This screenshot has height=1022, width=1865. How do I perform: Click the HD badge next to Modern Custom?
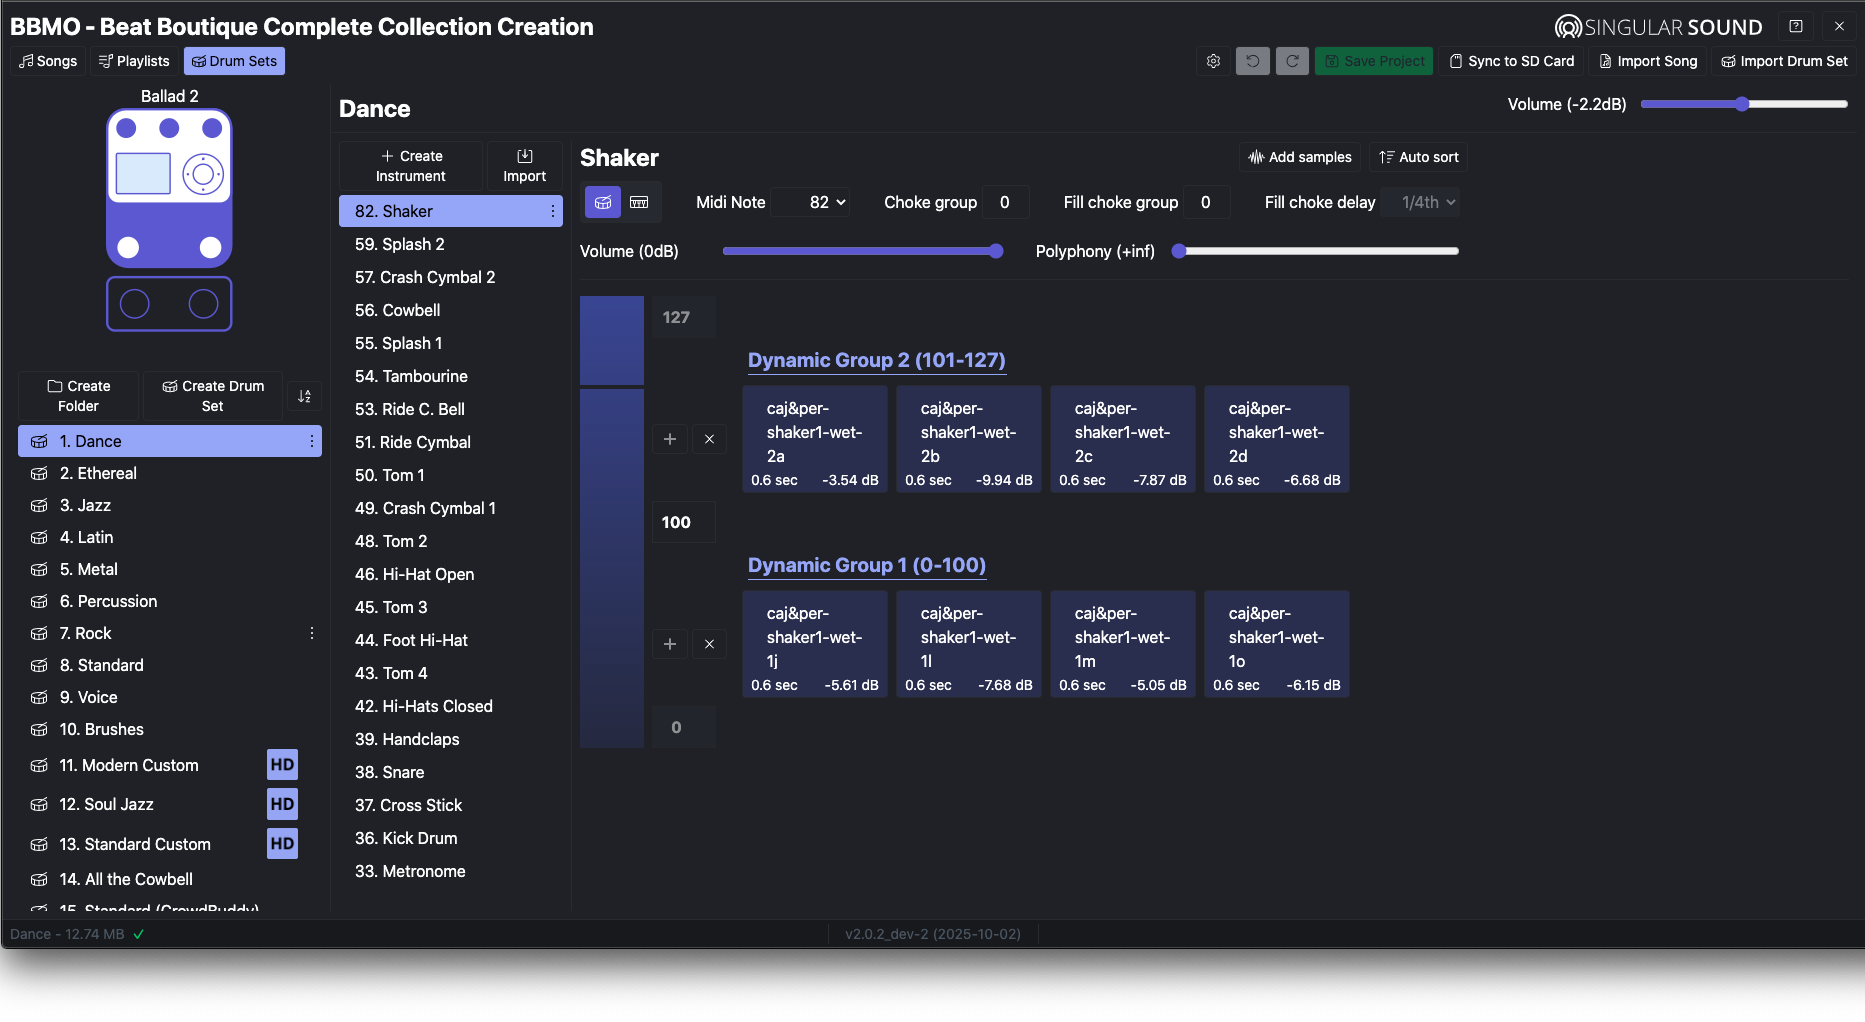(281, 764)
